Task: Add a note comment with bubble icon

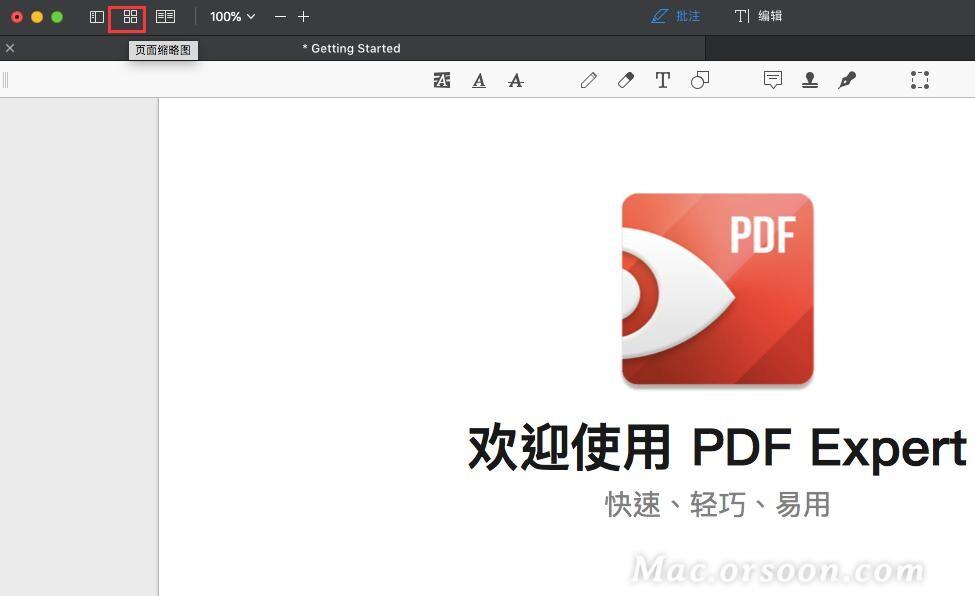Action: coord(773,80)
